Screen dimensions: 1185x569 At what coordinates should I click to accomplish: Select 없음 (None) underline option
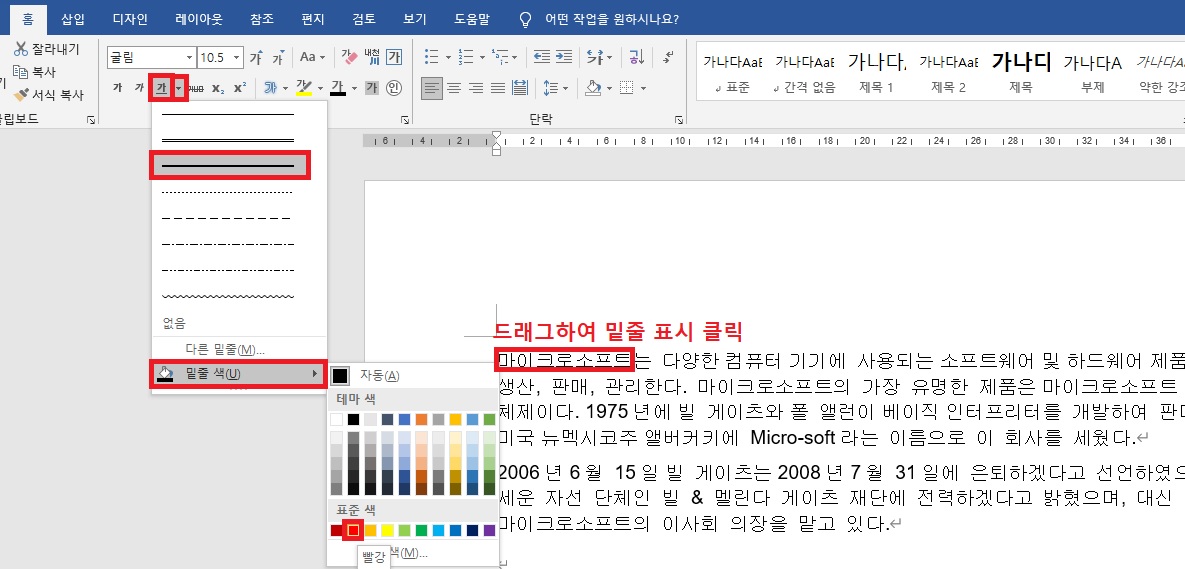[x=175, y=323]
